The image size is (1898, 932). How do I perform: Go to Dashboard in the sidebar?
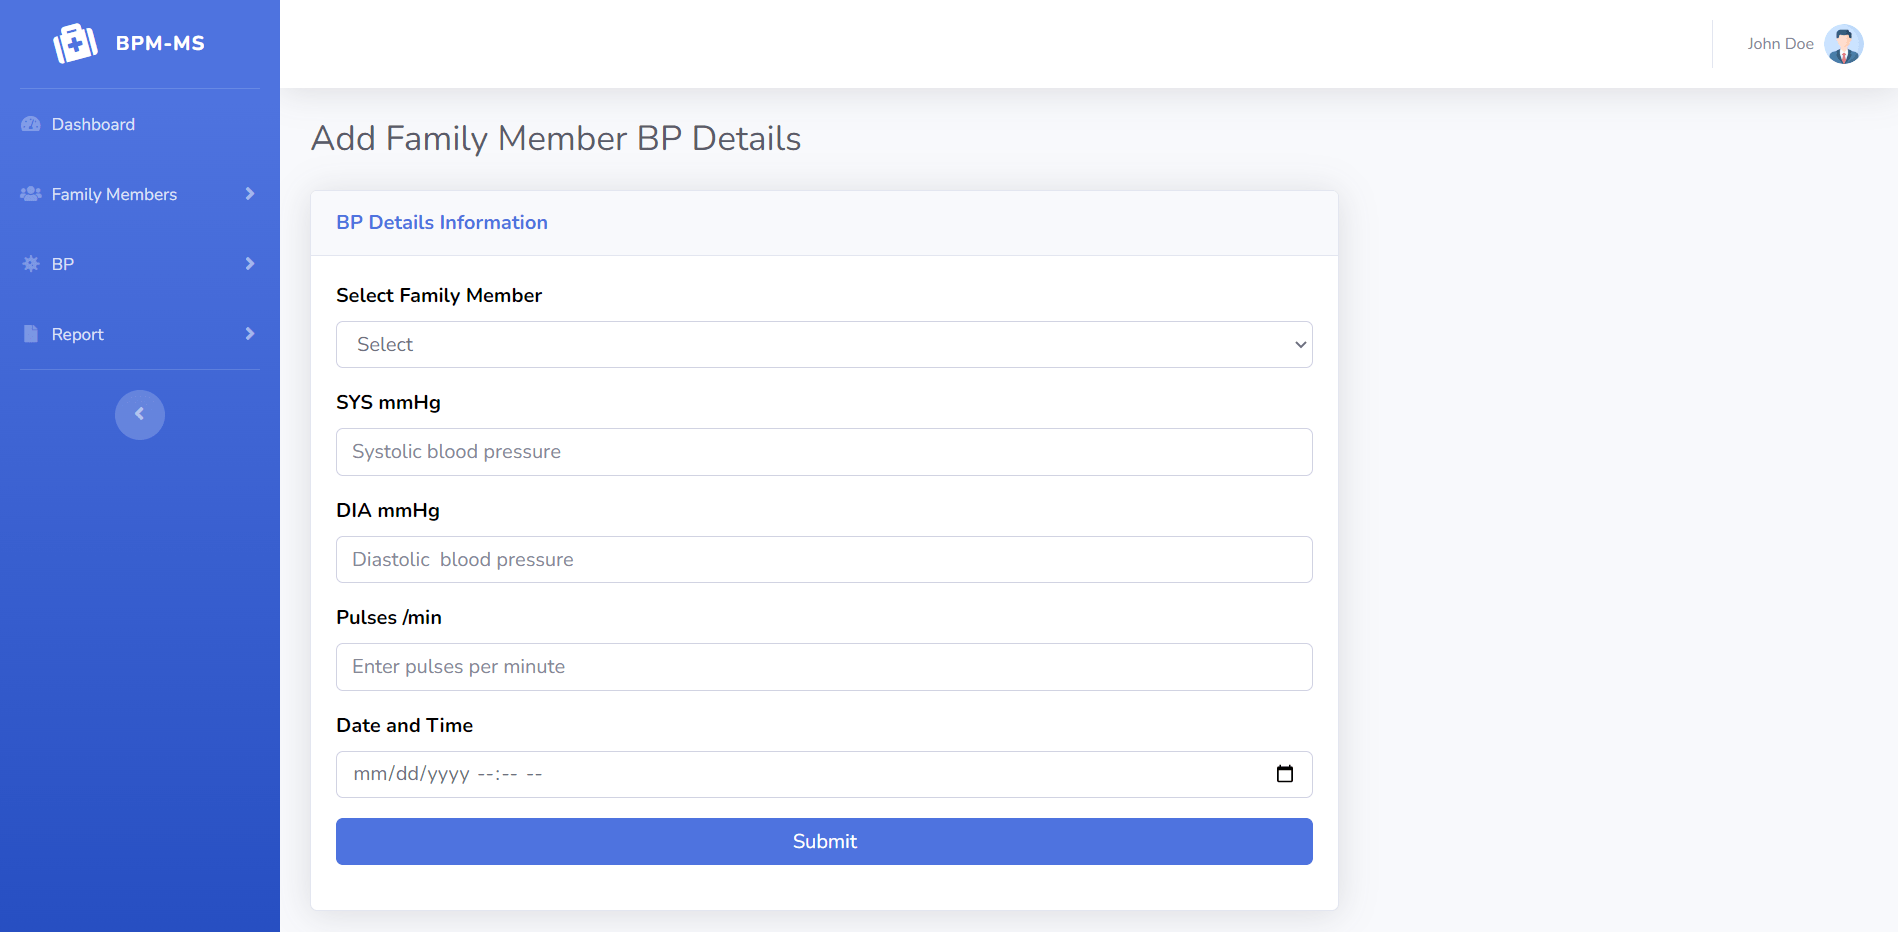[x=93, y=124]
